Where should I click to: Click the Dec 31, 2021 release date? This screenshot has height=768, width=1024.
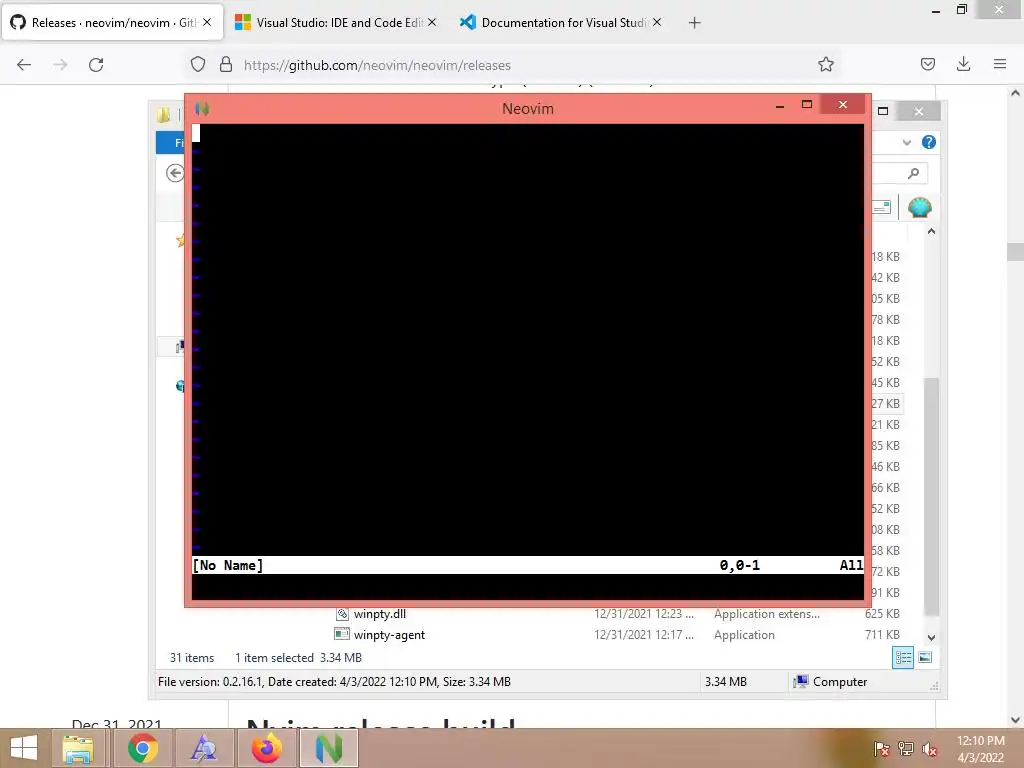[x=117, y=724]
